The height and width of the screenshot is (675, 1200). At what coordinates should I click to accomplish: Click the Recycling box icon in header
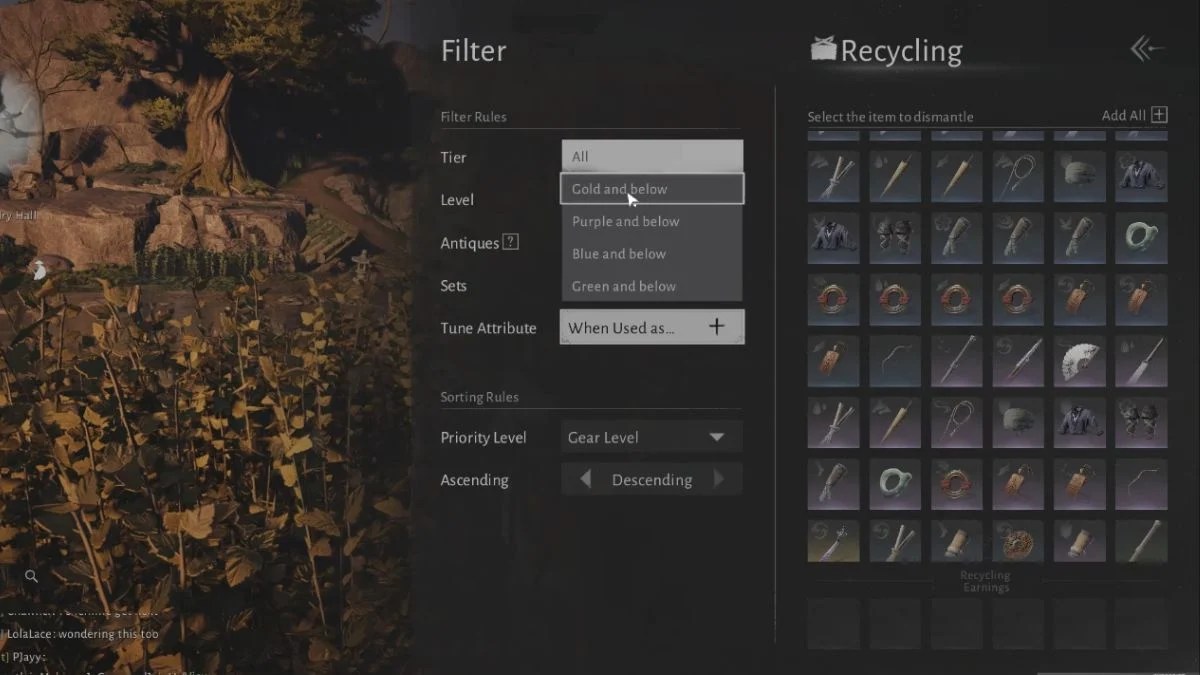pos(823,49)
